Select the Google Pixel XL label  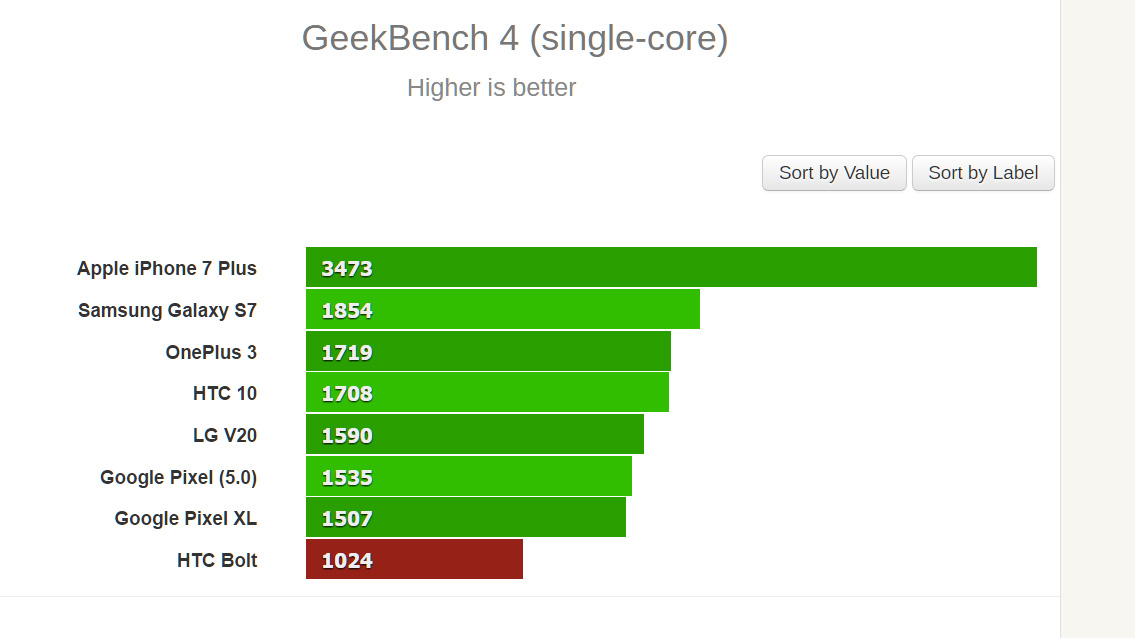pyautogui.click(x=186, y=518)
